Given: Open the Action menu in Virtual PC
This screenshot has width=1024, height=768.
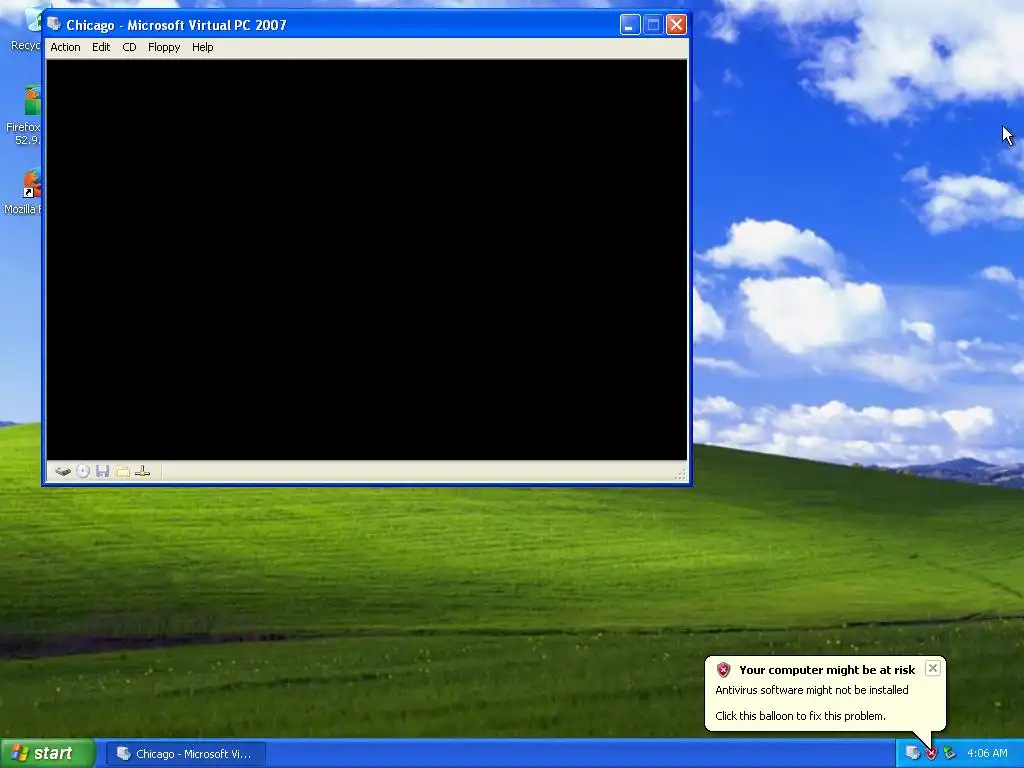Looking at the screenshot, I should tap(65, 47).
